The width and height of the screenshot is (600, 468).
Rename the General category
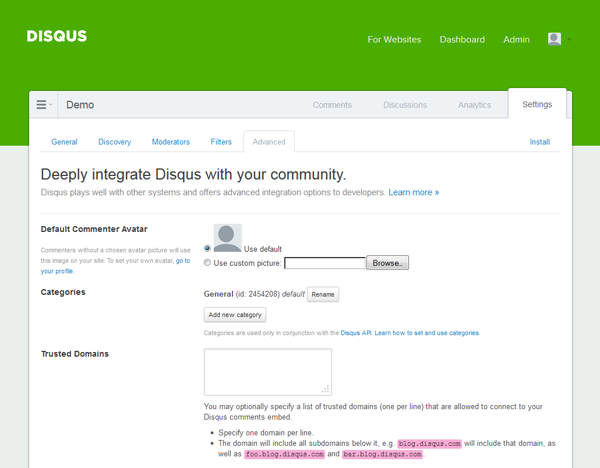click(322, 294)
